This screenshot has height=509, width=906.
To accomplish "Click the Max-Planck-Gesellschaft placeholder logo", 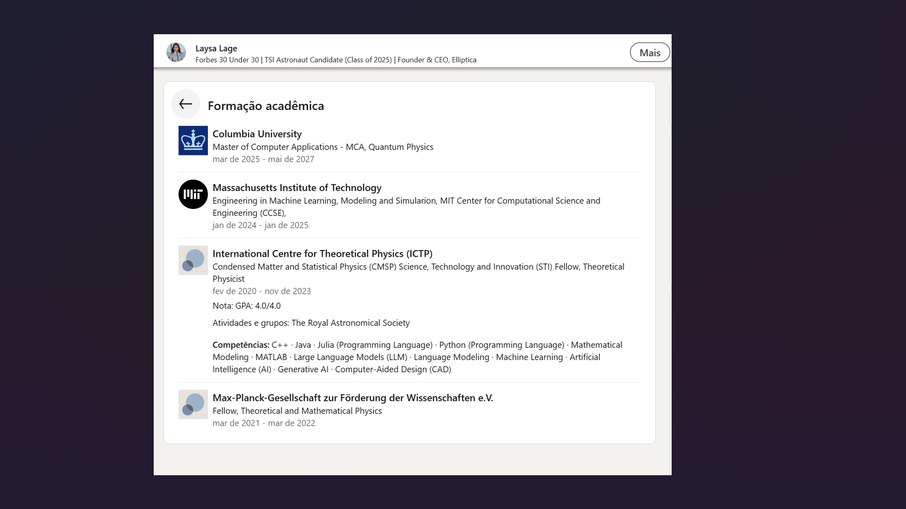I will pyautogui.click(x=193, y=404).
